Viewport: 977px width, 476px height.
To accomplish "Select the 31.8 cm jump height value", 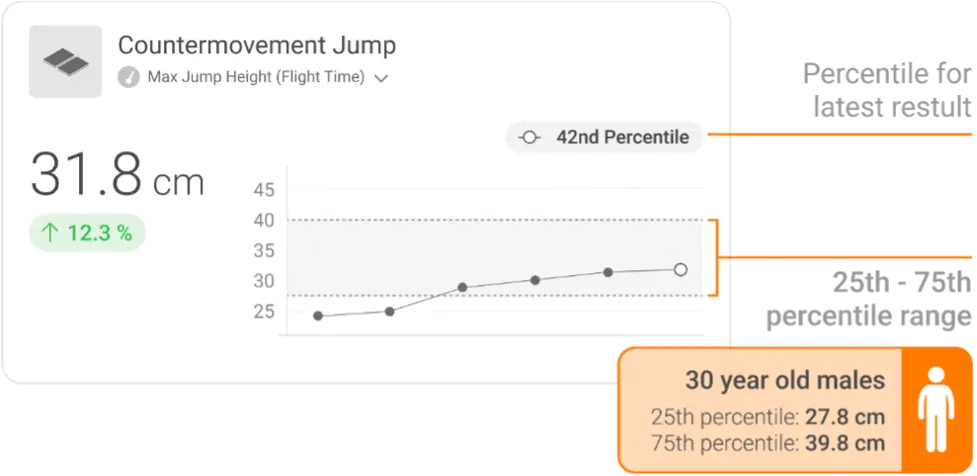I will pyautogui.click(x=117, y=177).
